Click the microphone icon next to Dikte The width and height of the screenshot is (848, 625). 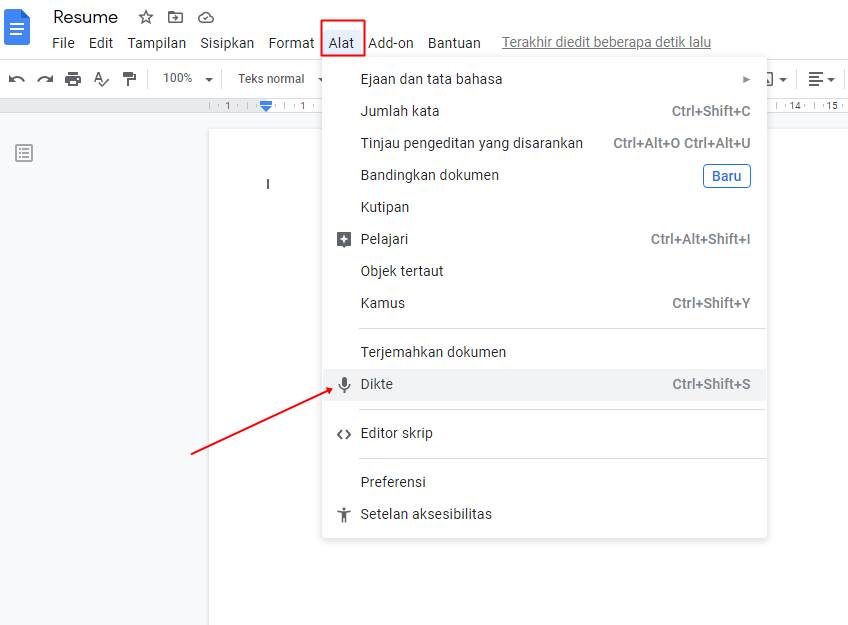344,384
